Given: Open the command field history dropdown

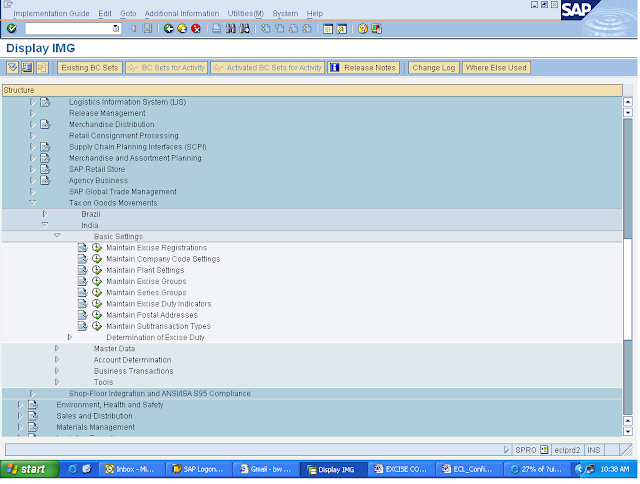Looking at the screenshot, I should click(116, 29).
